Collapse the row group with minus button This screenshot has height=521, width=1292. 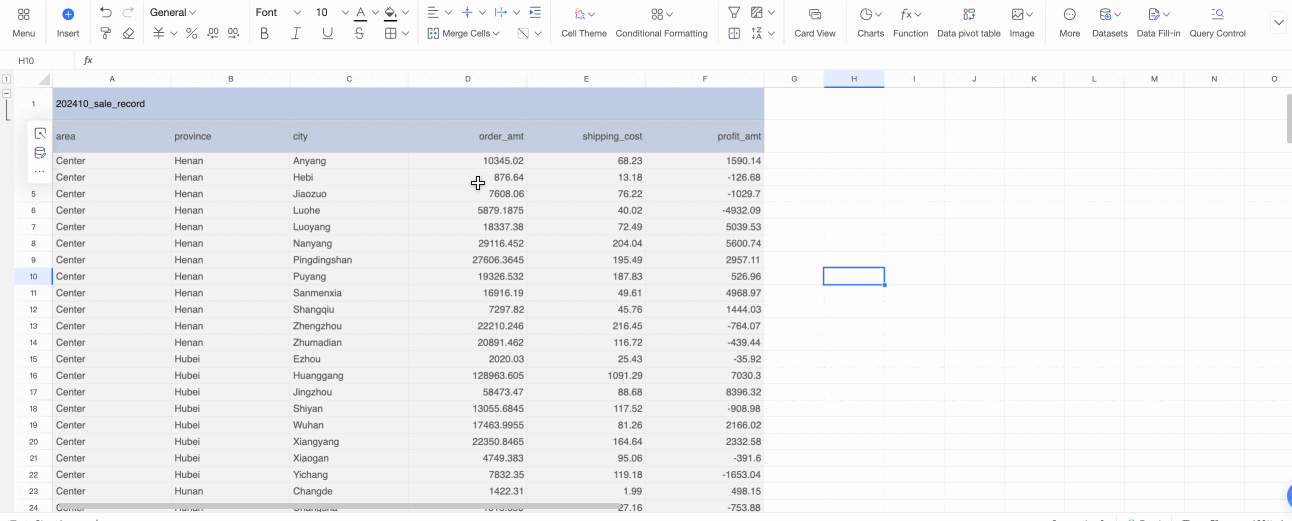click(x=7, y=93)
